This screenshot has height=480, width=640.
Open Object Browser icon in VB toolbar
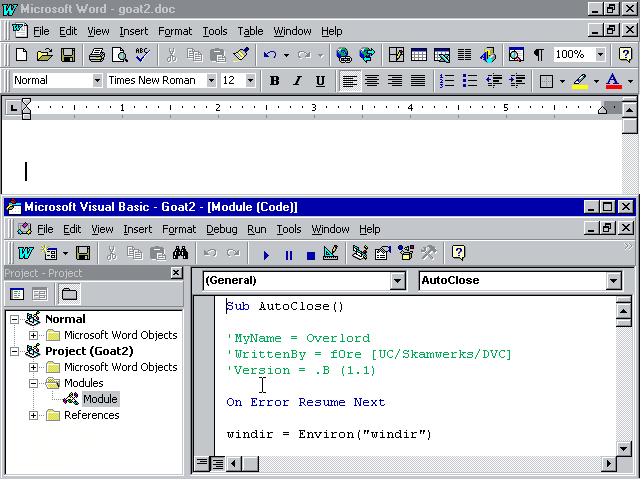[406, 253]
